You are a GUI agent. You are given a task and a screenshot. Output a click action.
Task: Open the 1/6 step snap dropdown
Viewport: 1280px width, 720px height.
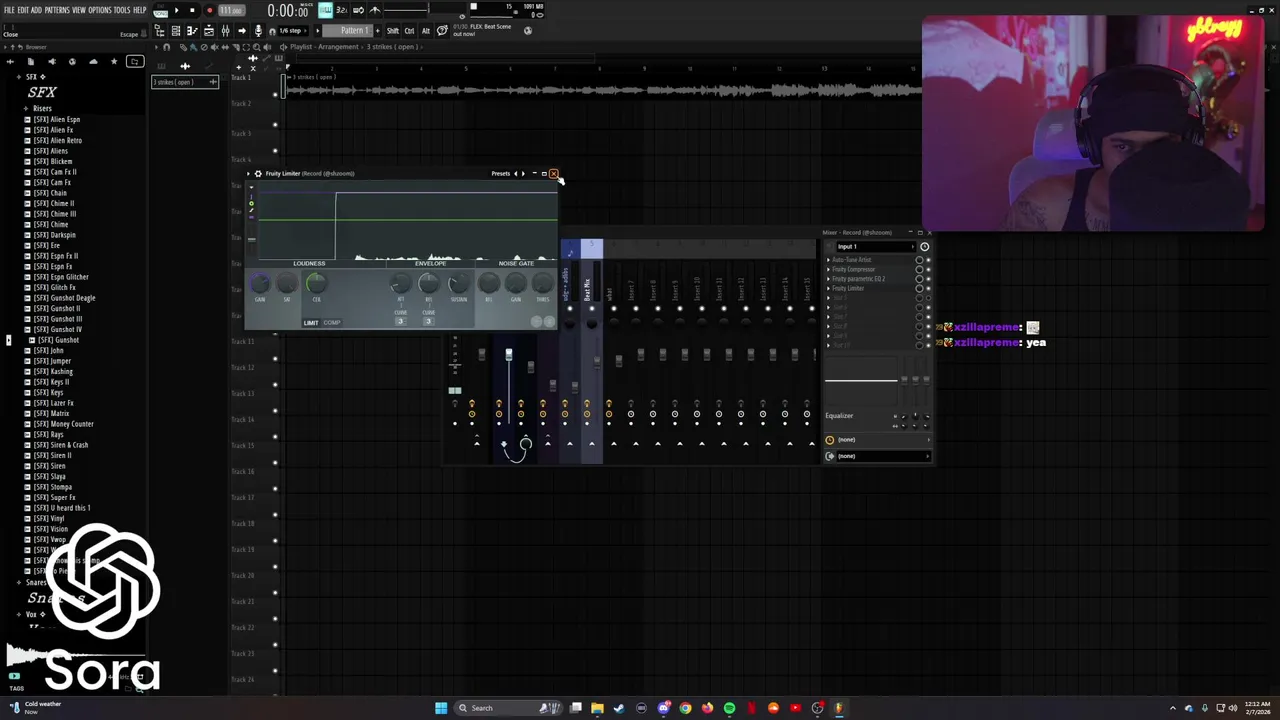click(294, 31)
